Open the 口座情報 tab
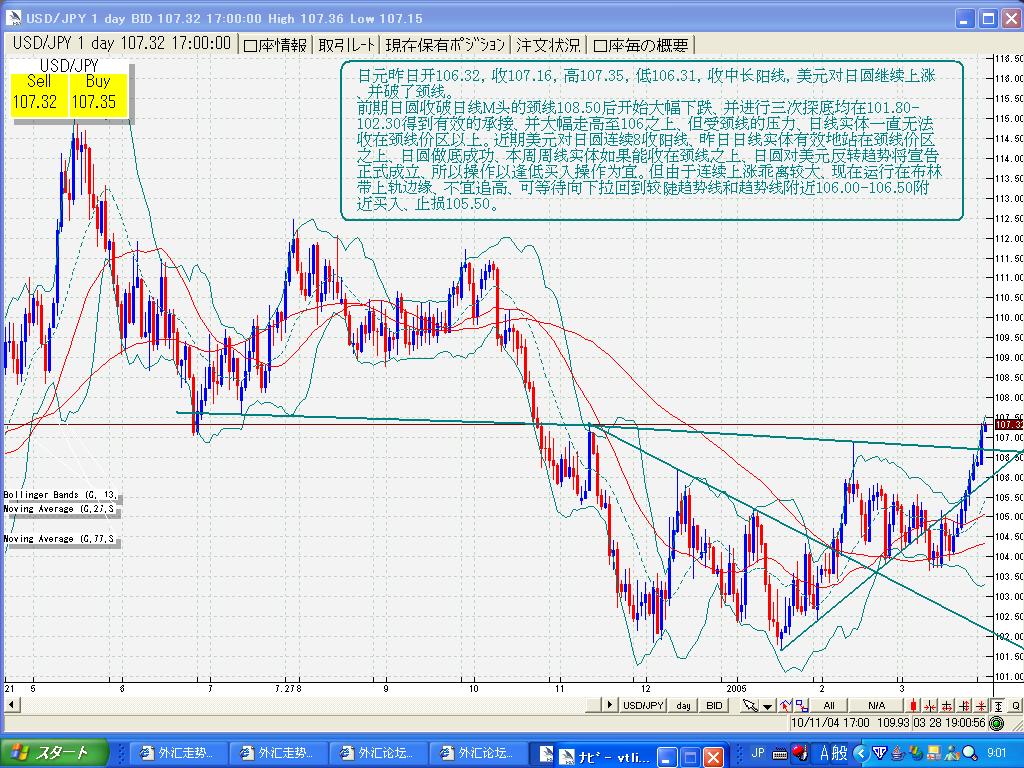Image resolution: width=1024 pixels, height=768 pixels. (x=276, y=45)
